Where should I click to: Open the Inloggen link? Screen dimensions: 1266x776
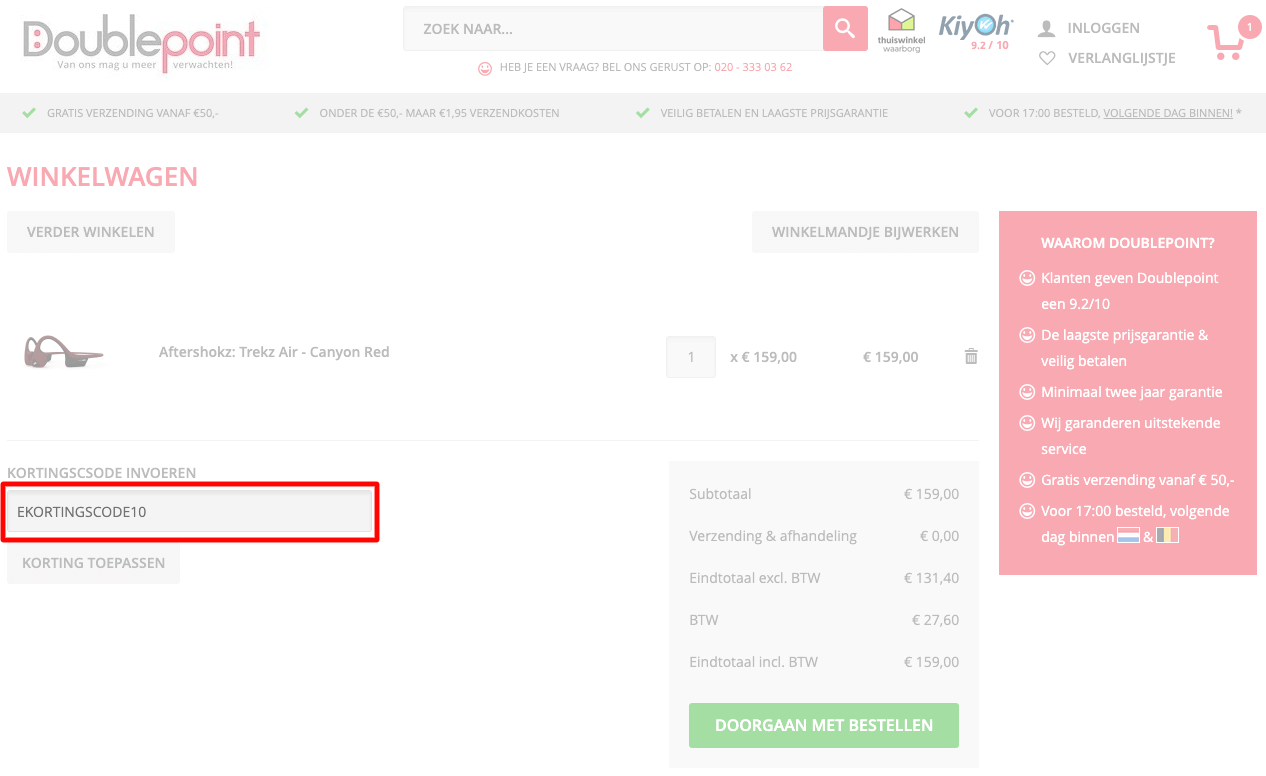tap(1104, 28)
